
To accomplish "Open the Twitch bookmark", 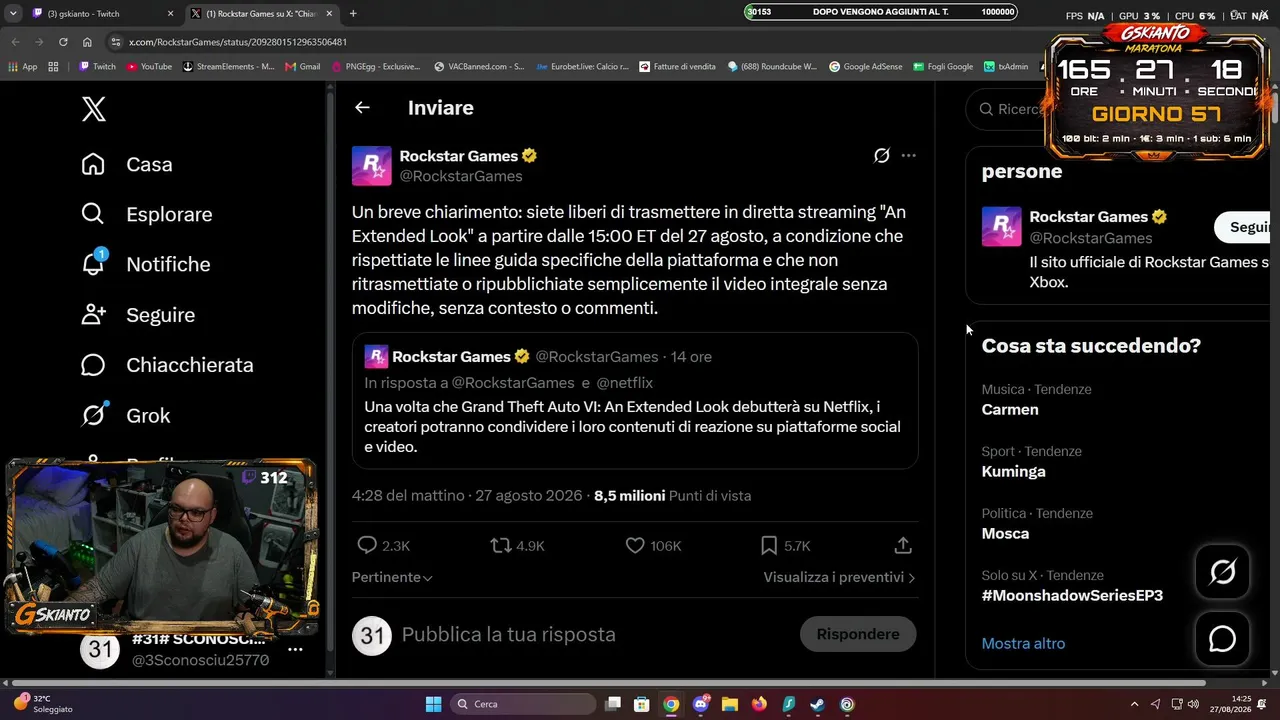I will click(x=97, y=67).
